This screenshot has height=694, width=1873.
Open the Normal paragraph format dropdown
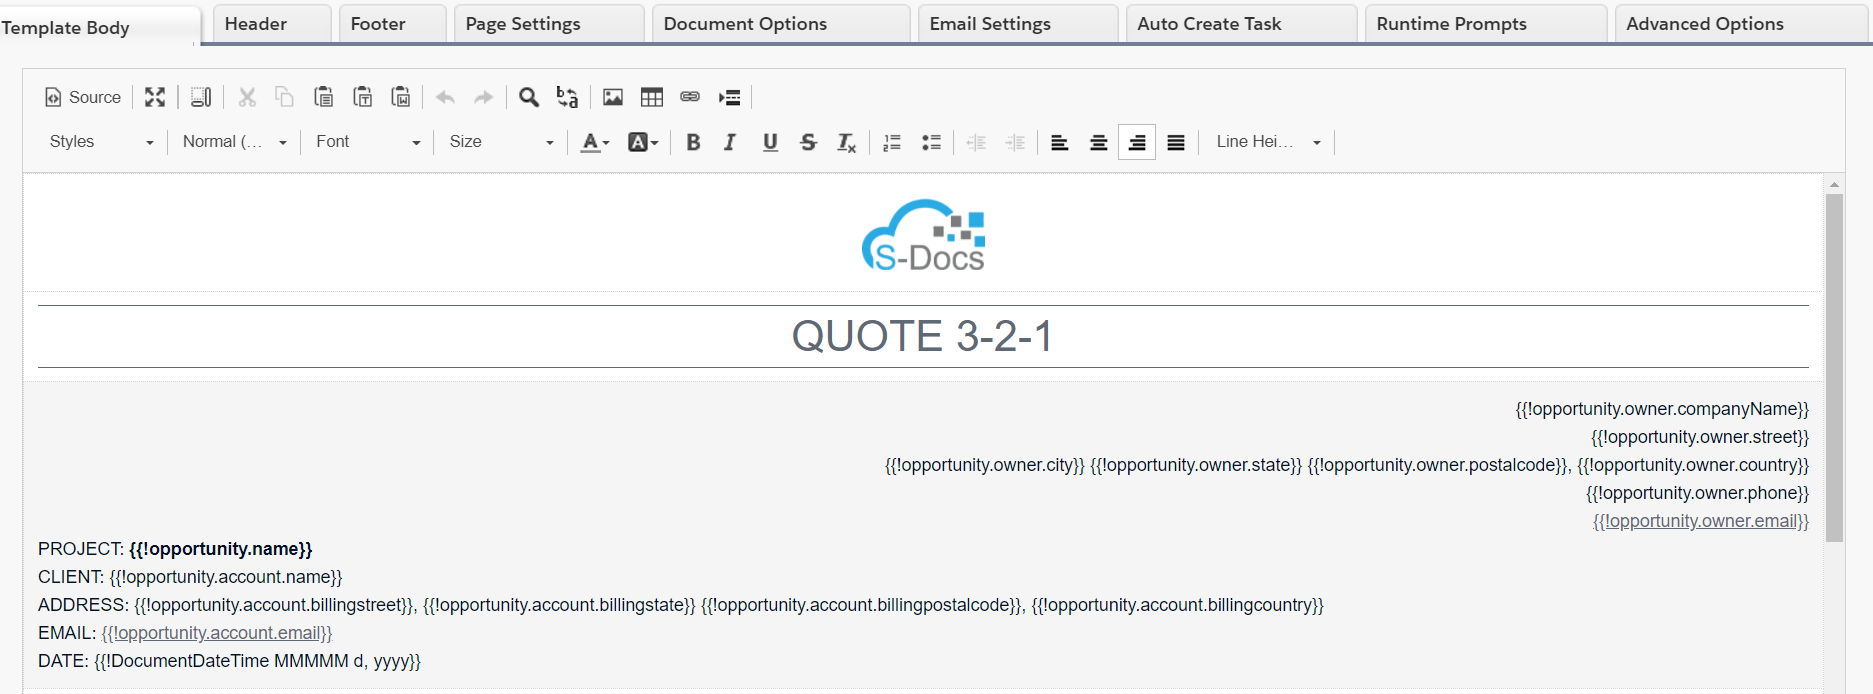pyautogui.click(x=235, y=142)
